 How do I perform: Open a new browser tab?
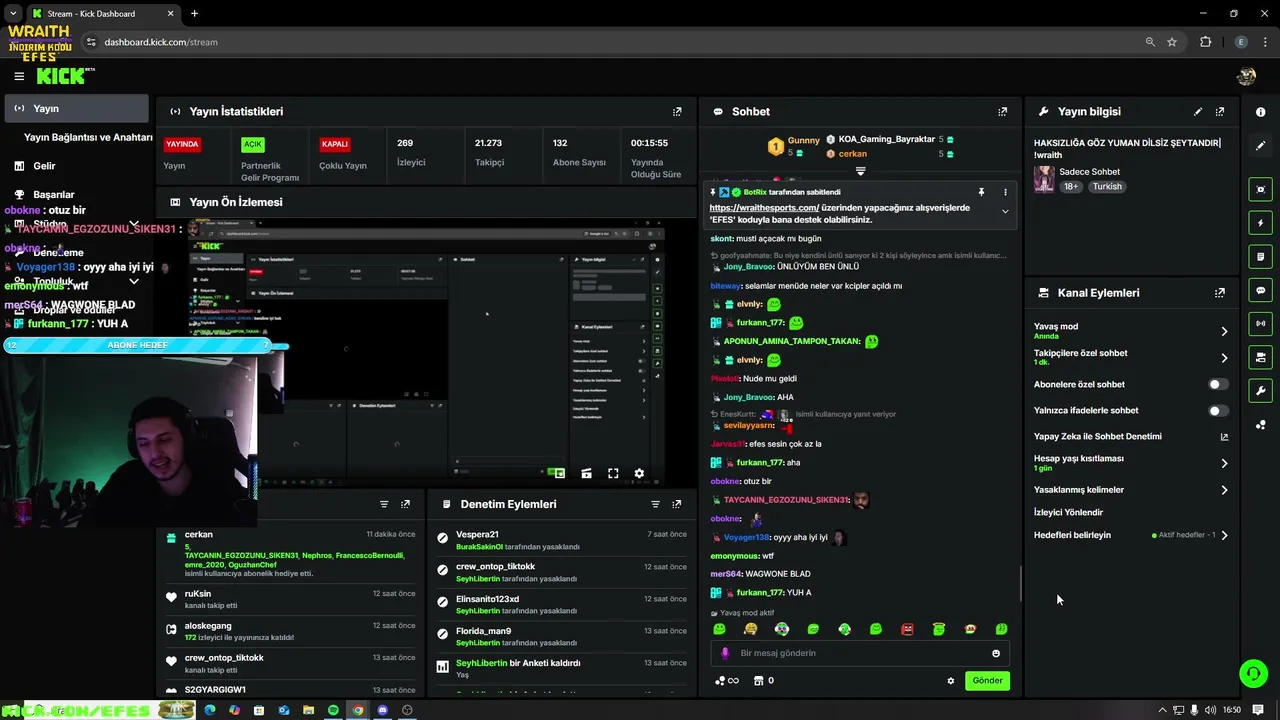(194, 13)
